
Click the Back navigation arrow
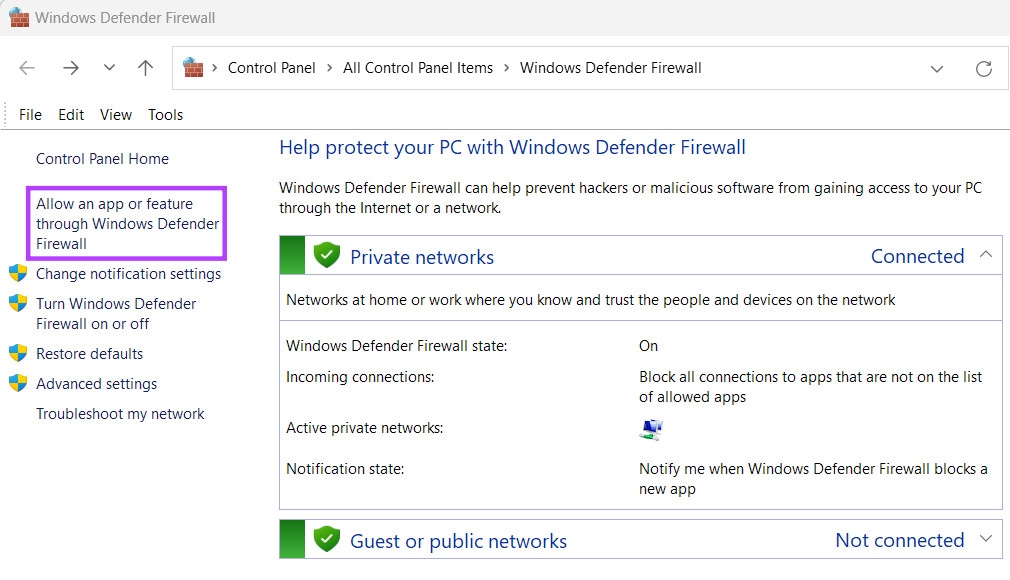coord(27,68)
